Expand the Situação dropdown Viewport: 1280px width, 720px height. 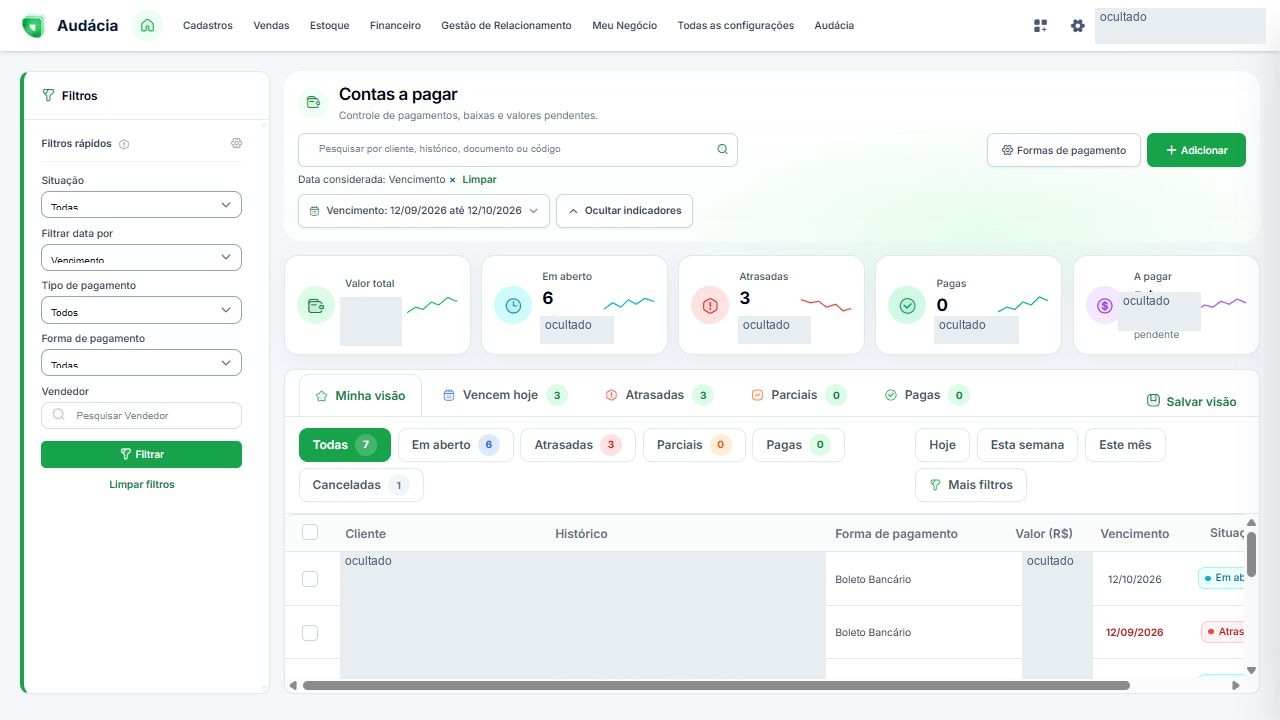(x=141, y=204)
